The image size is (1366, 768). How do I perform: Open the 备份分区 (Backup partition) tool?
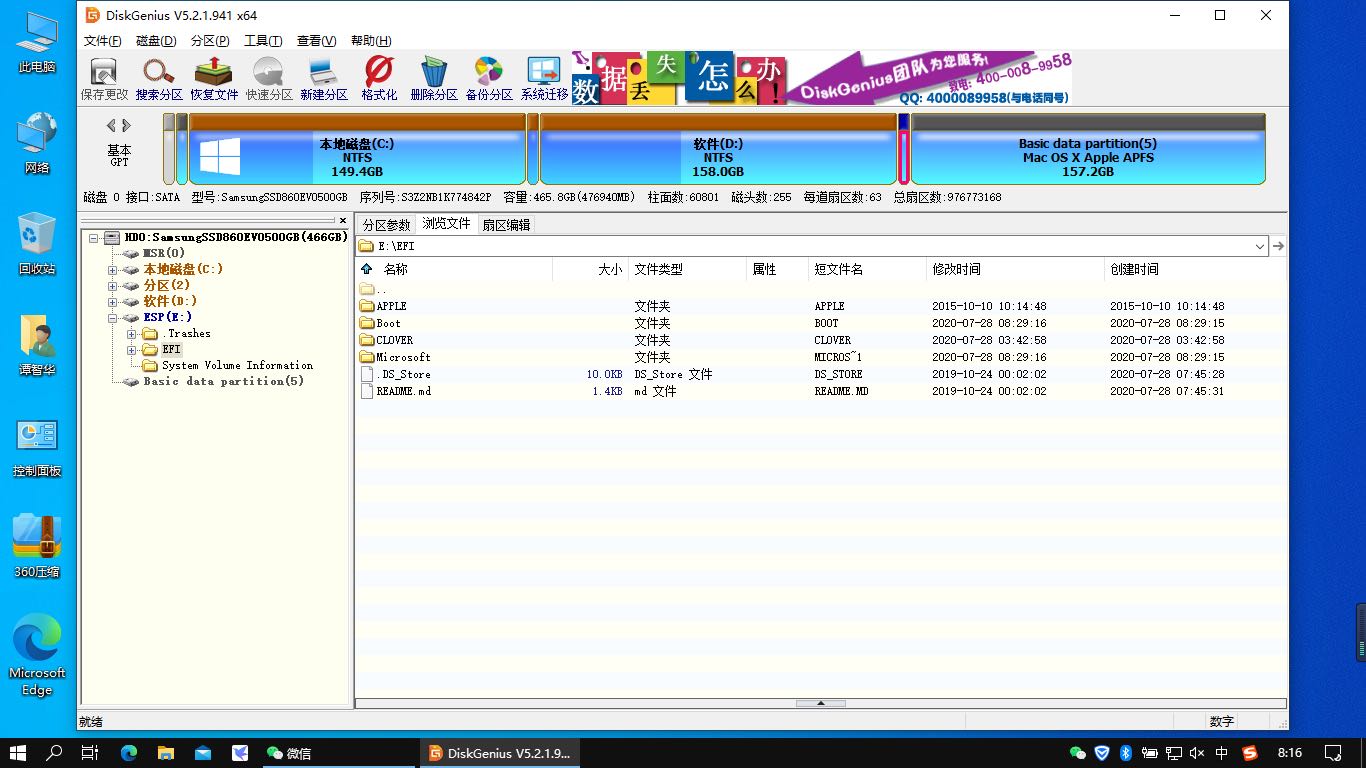click(489, 79)
